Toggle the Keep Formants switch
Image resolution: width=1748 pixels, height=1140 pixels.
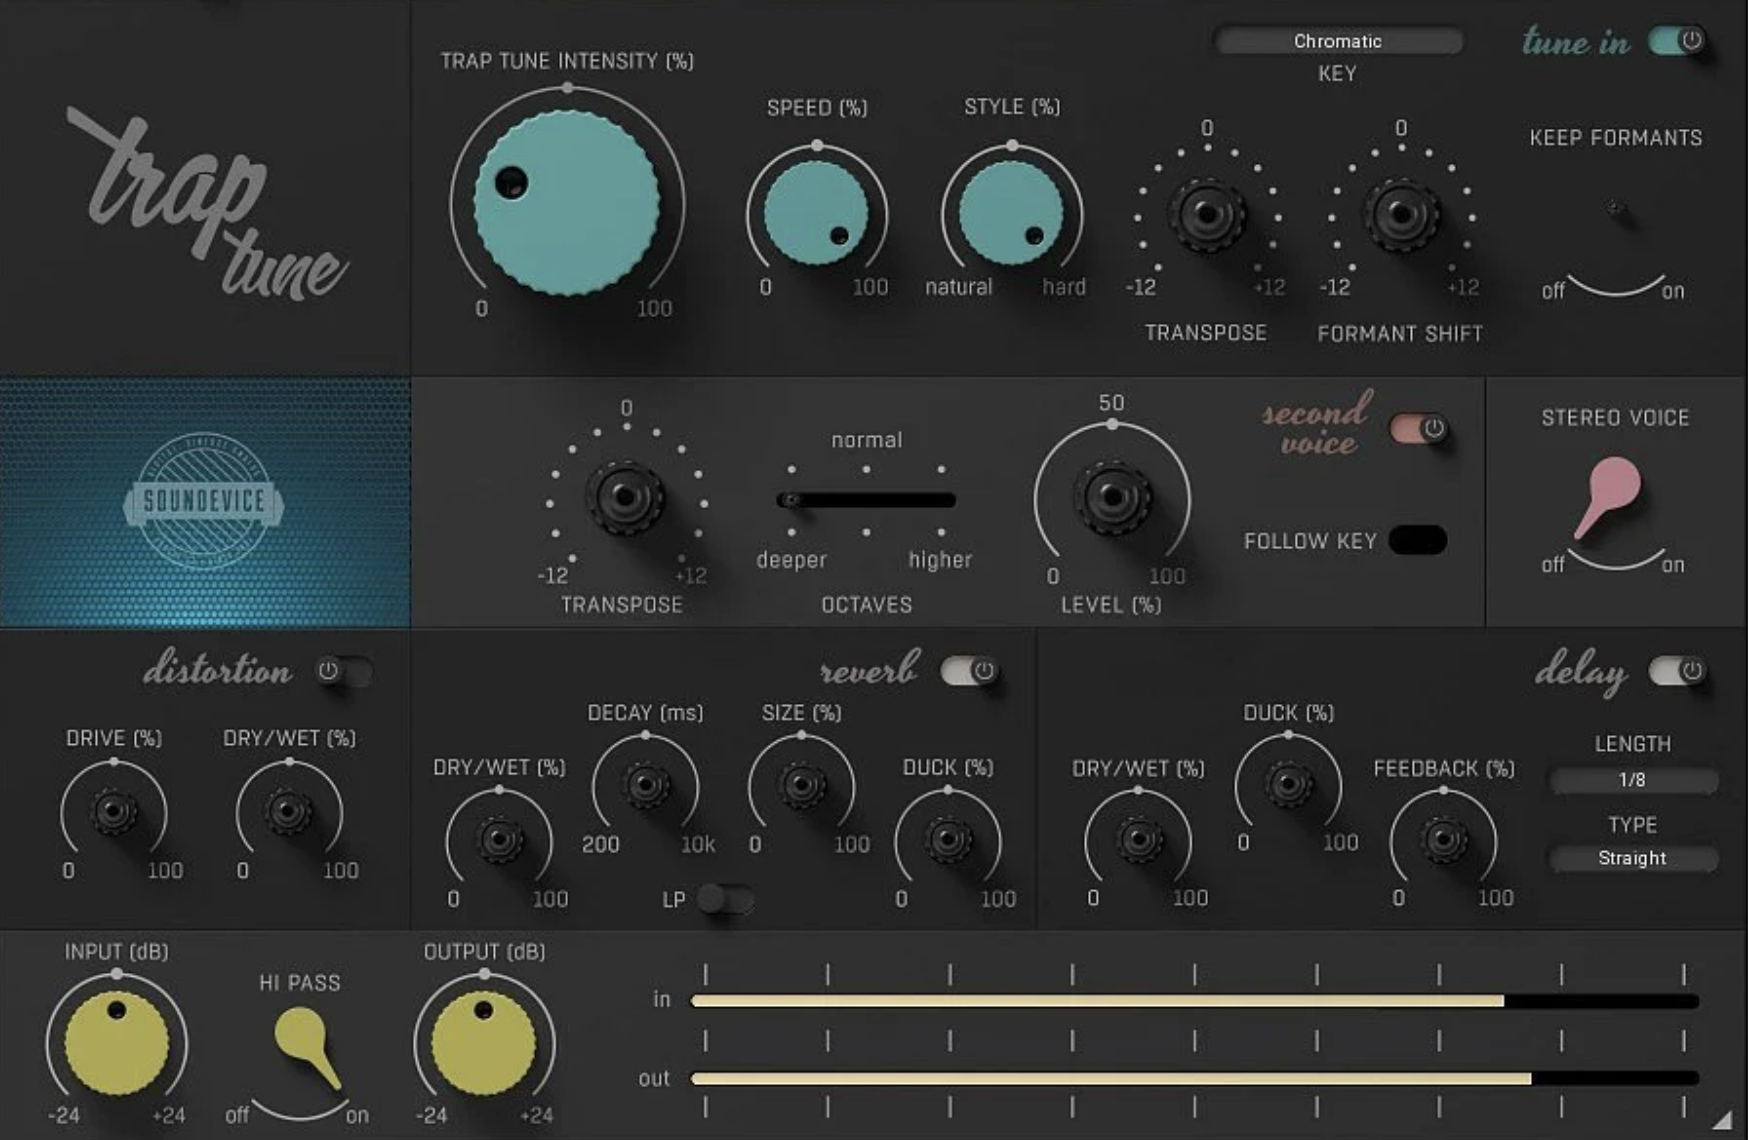pyautogui.click(x=1614, y=209)
